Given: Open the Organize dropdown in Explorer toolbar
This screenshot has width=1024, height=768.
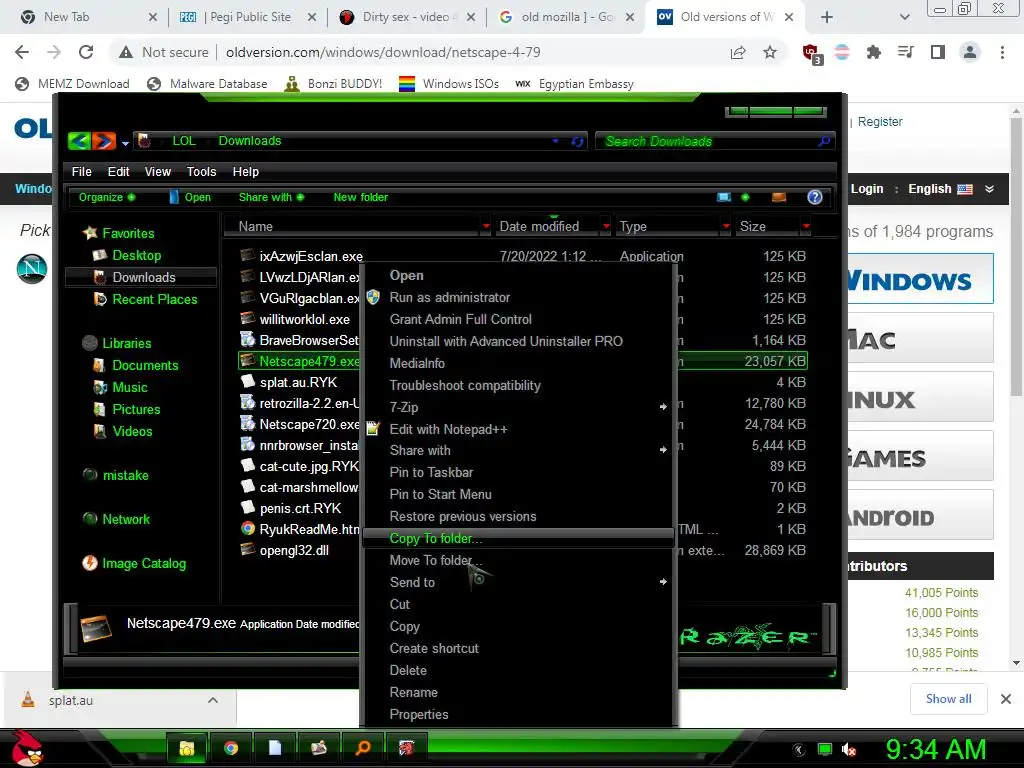Looking at the screenshot, I should [106, 197].
